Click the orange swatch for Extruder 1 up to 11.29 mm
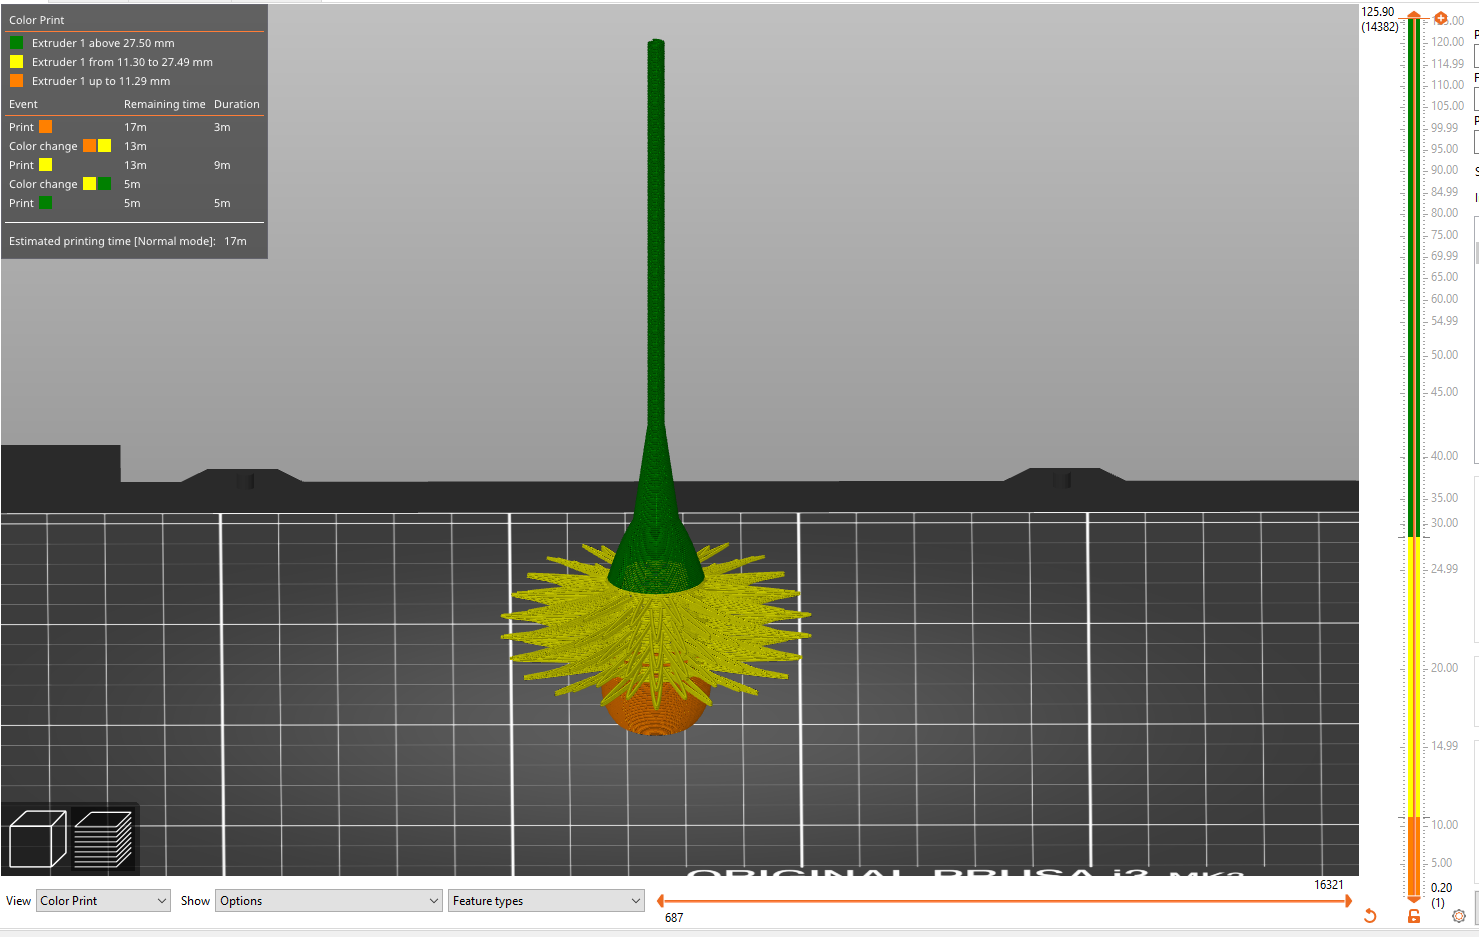 coord(16,81)
